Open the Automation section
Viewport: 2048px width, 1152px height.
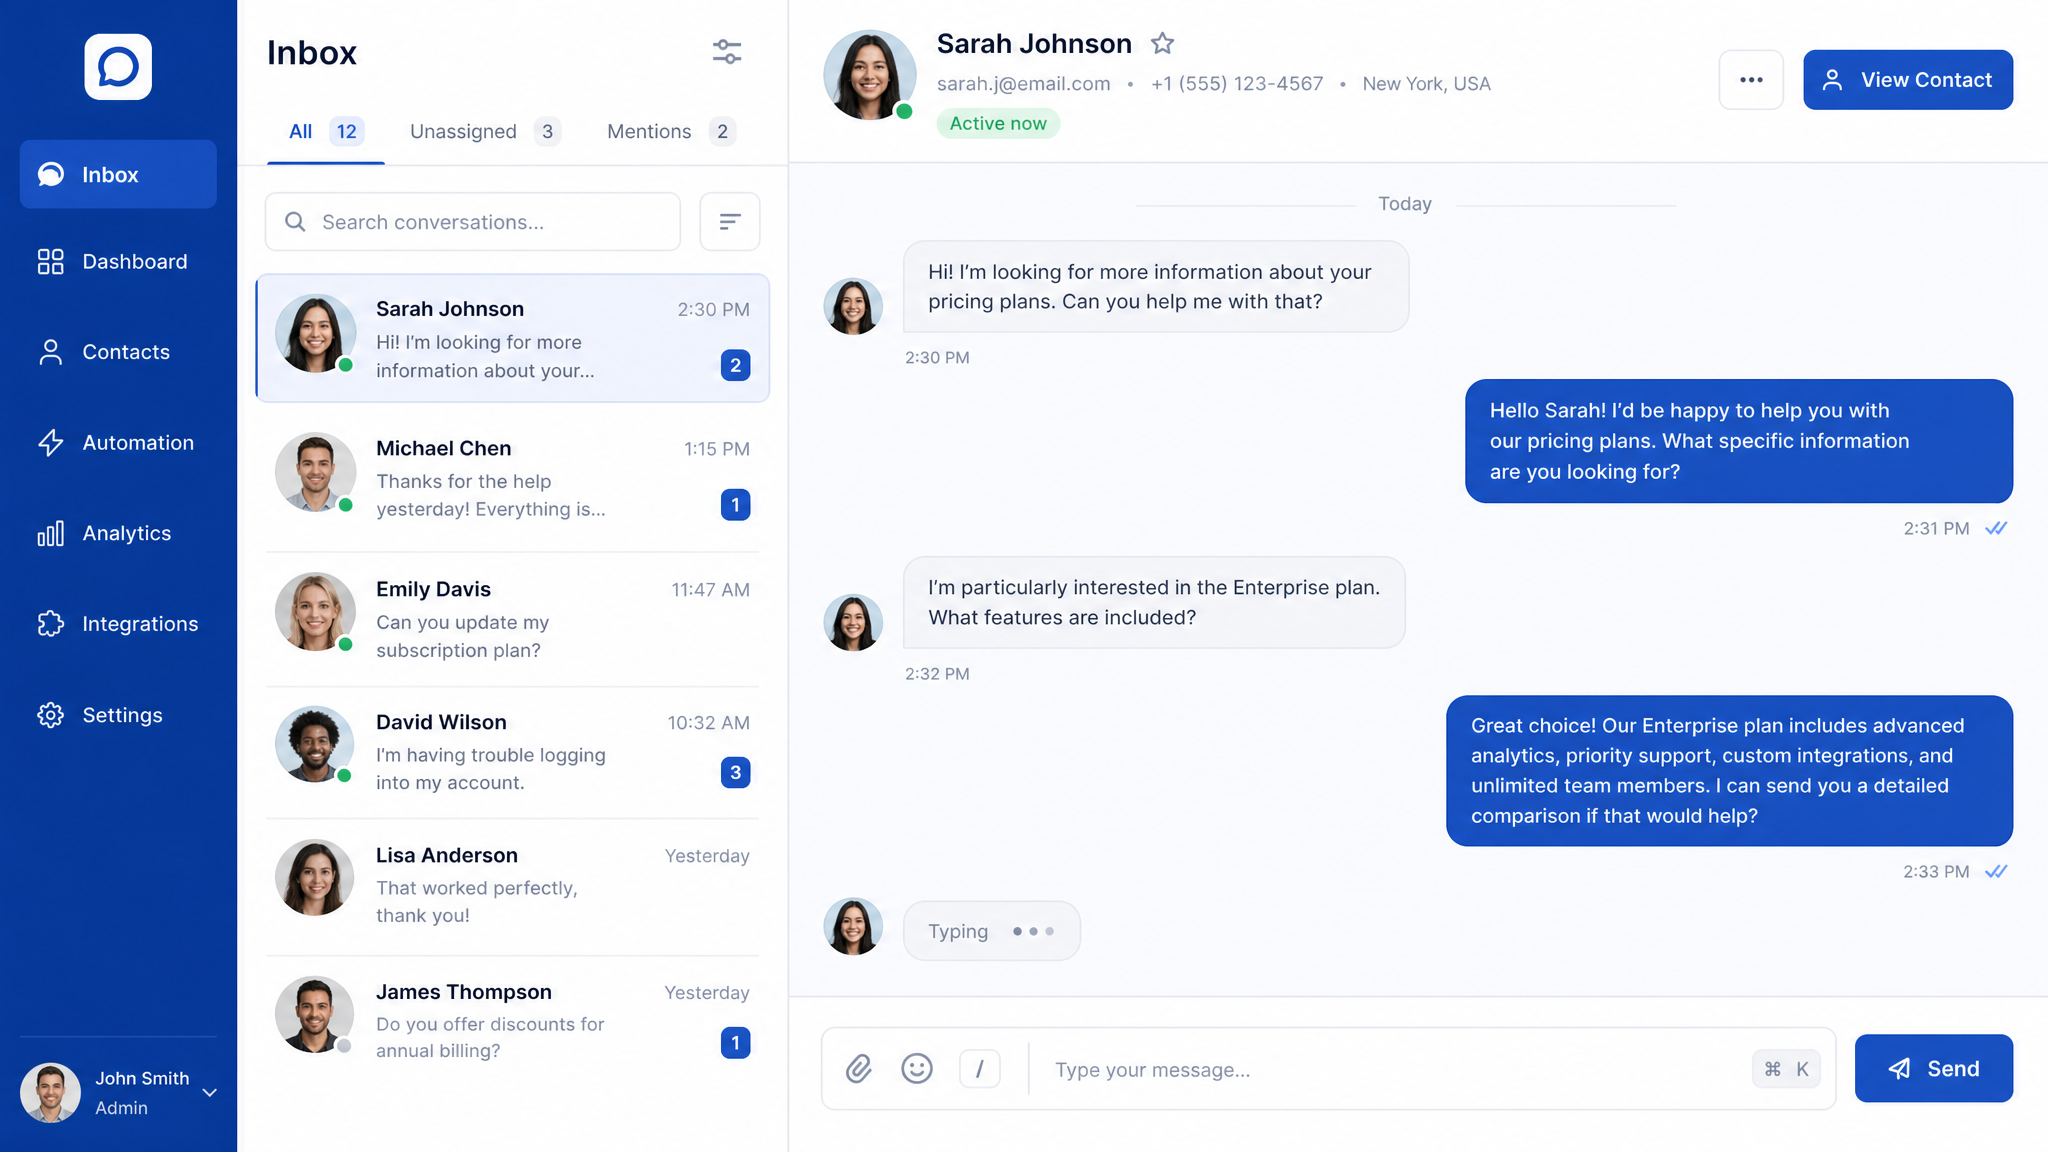118,443
